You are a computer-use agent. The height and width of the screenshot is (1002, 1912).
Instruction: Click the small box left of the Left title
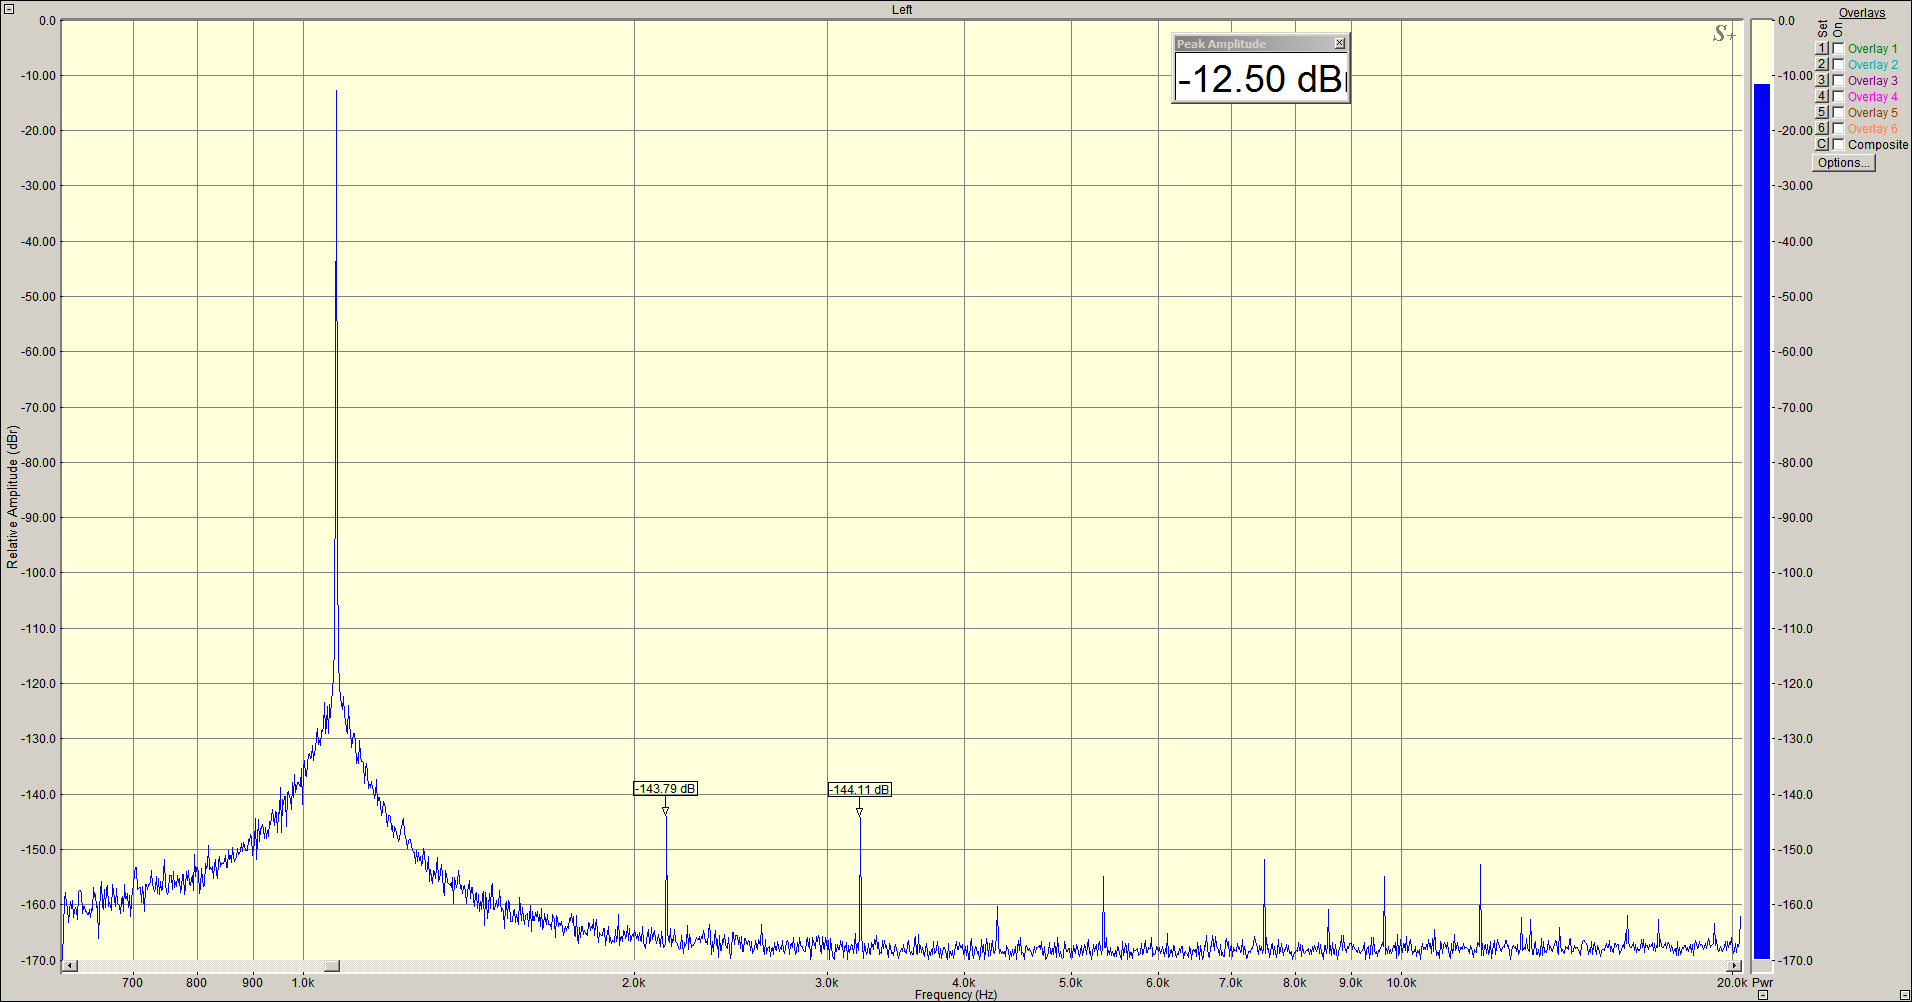click(9, 9)
